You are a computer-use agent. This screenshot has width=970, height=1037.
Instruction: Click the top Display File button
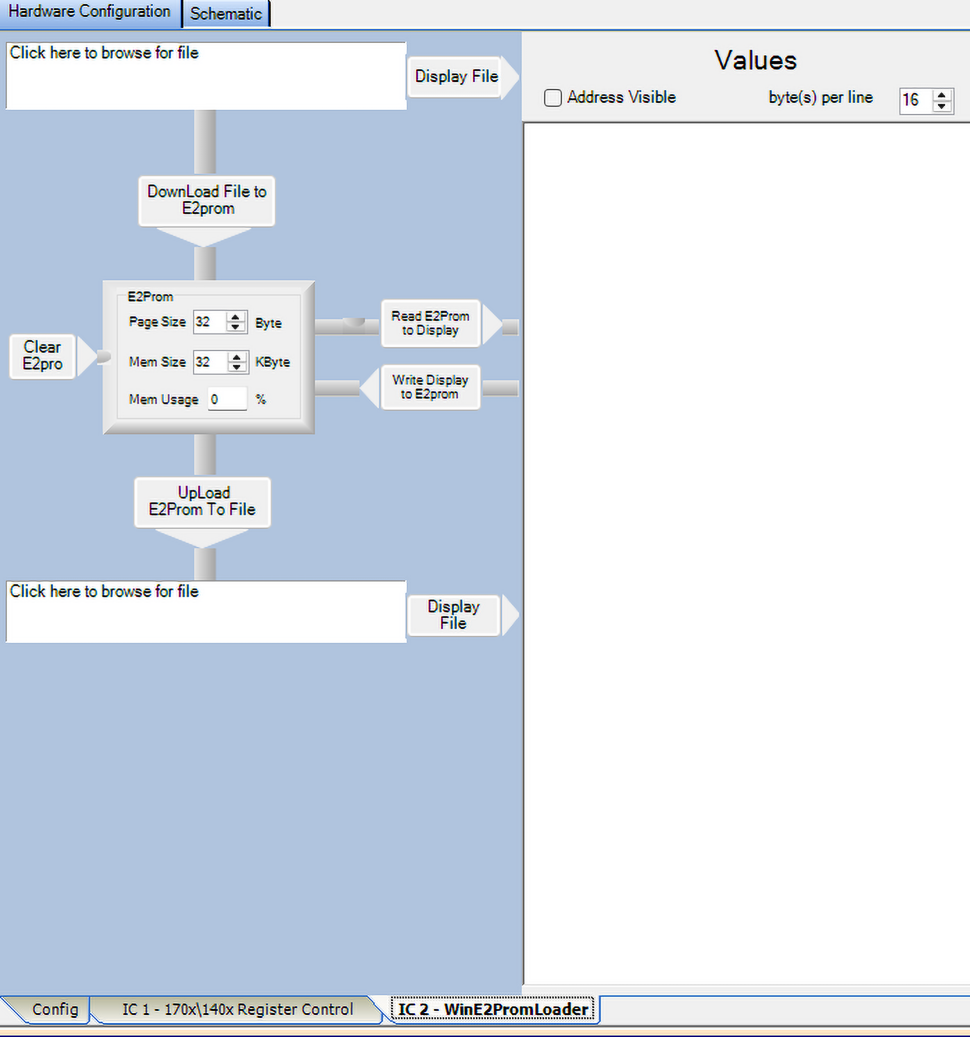[456, 76]
